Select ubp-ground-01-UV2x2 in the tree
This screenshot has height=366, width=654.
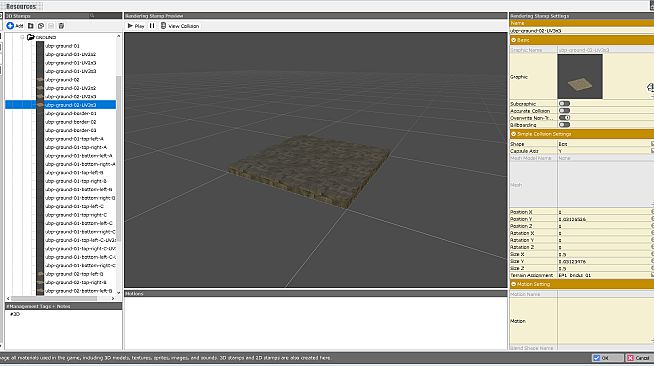click(70, 54)
